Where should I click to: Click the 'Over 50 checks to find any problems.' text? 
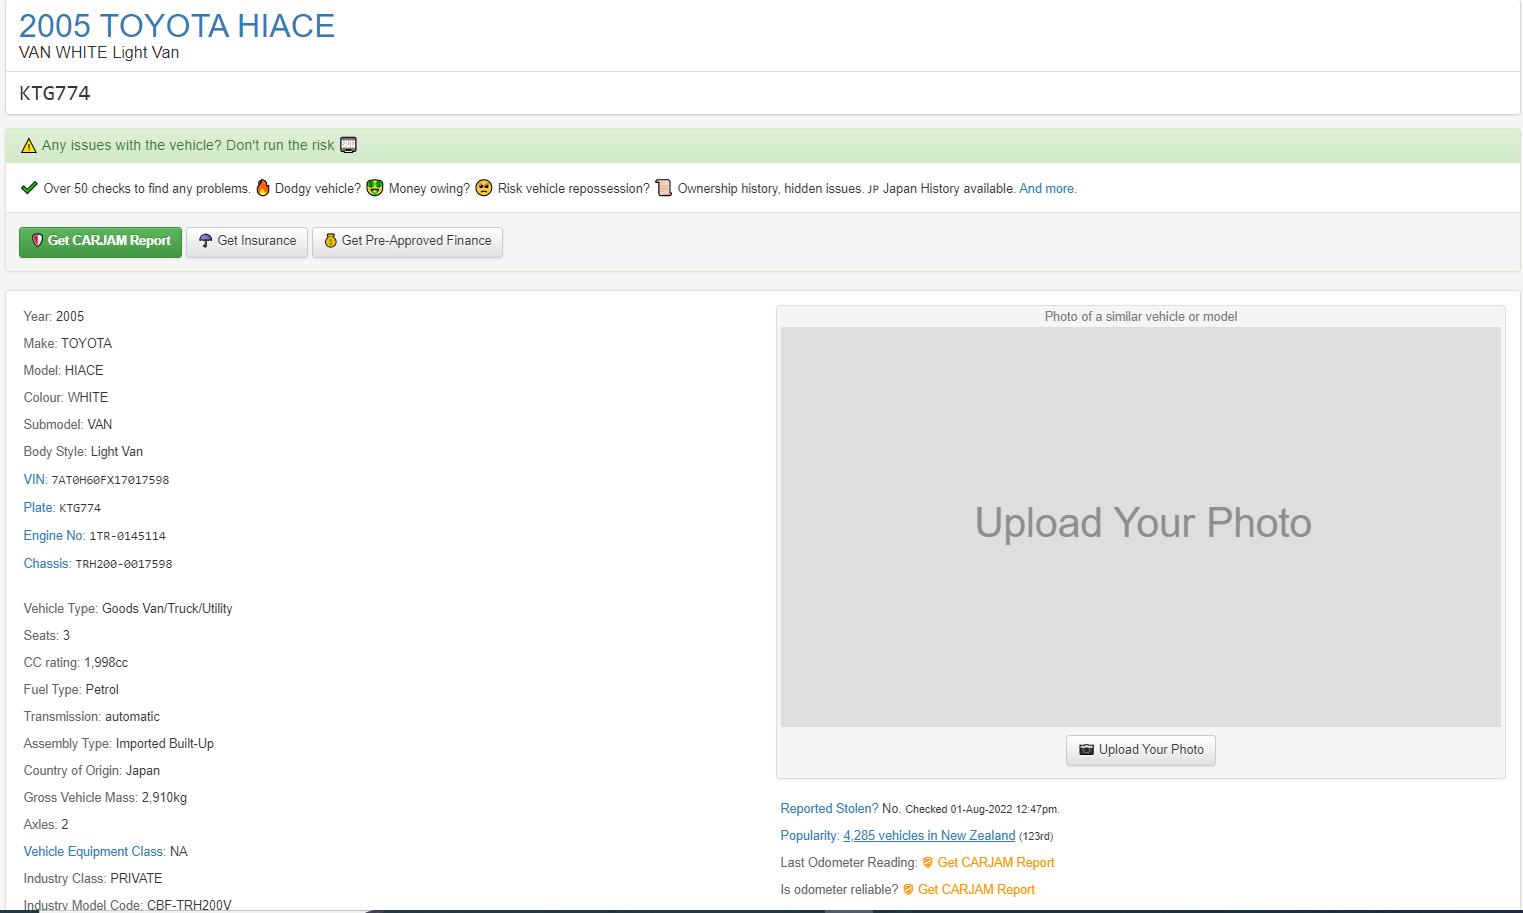click(x=147, y=189)
